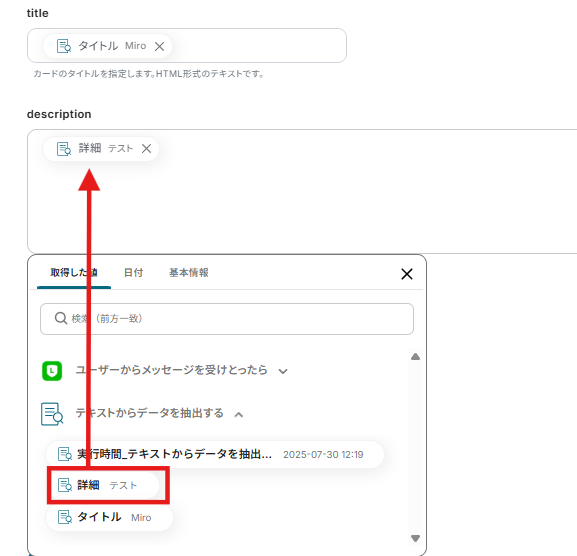The width and height of the screenshot is (577, 556).
Task: Click the description field label
Action: 59,114
